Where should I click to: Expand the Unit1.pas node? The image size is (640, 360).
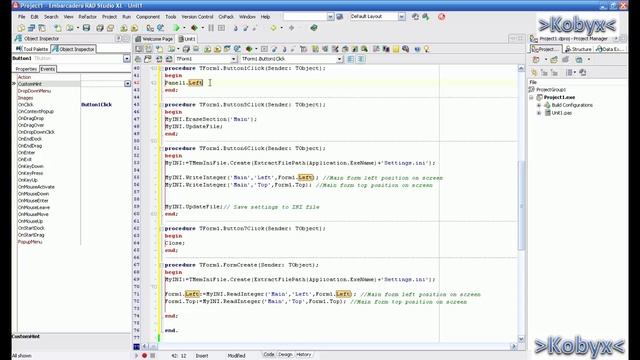(539, 113)
